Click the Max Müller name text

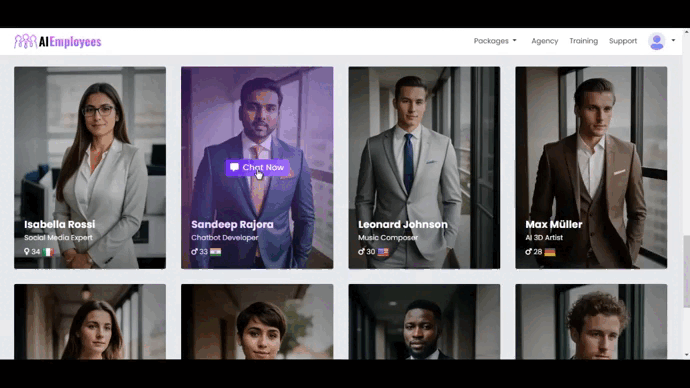point(554,224)
